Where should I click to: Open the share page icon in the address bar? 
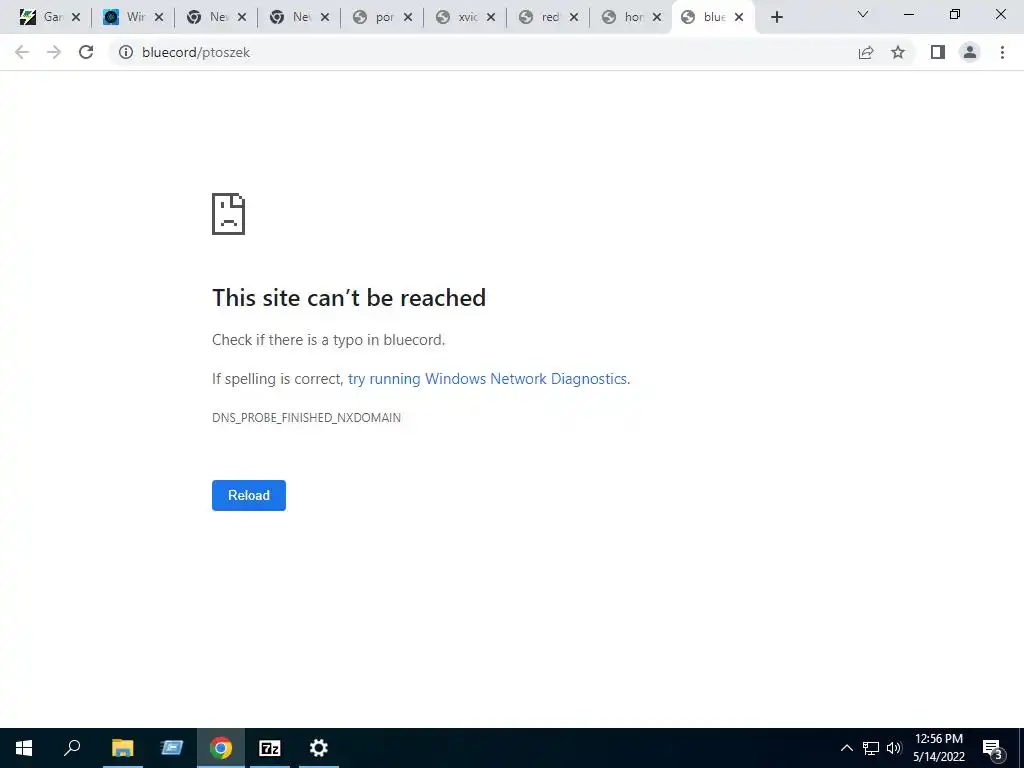866,52
